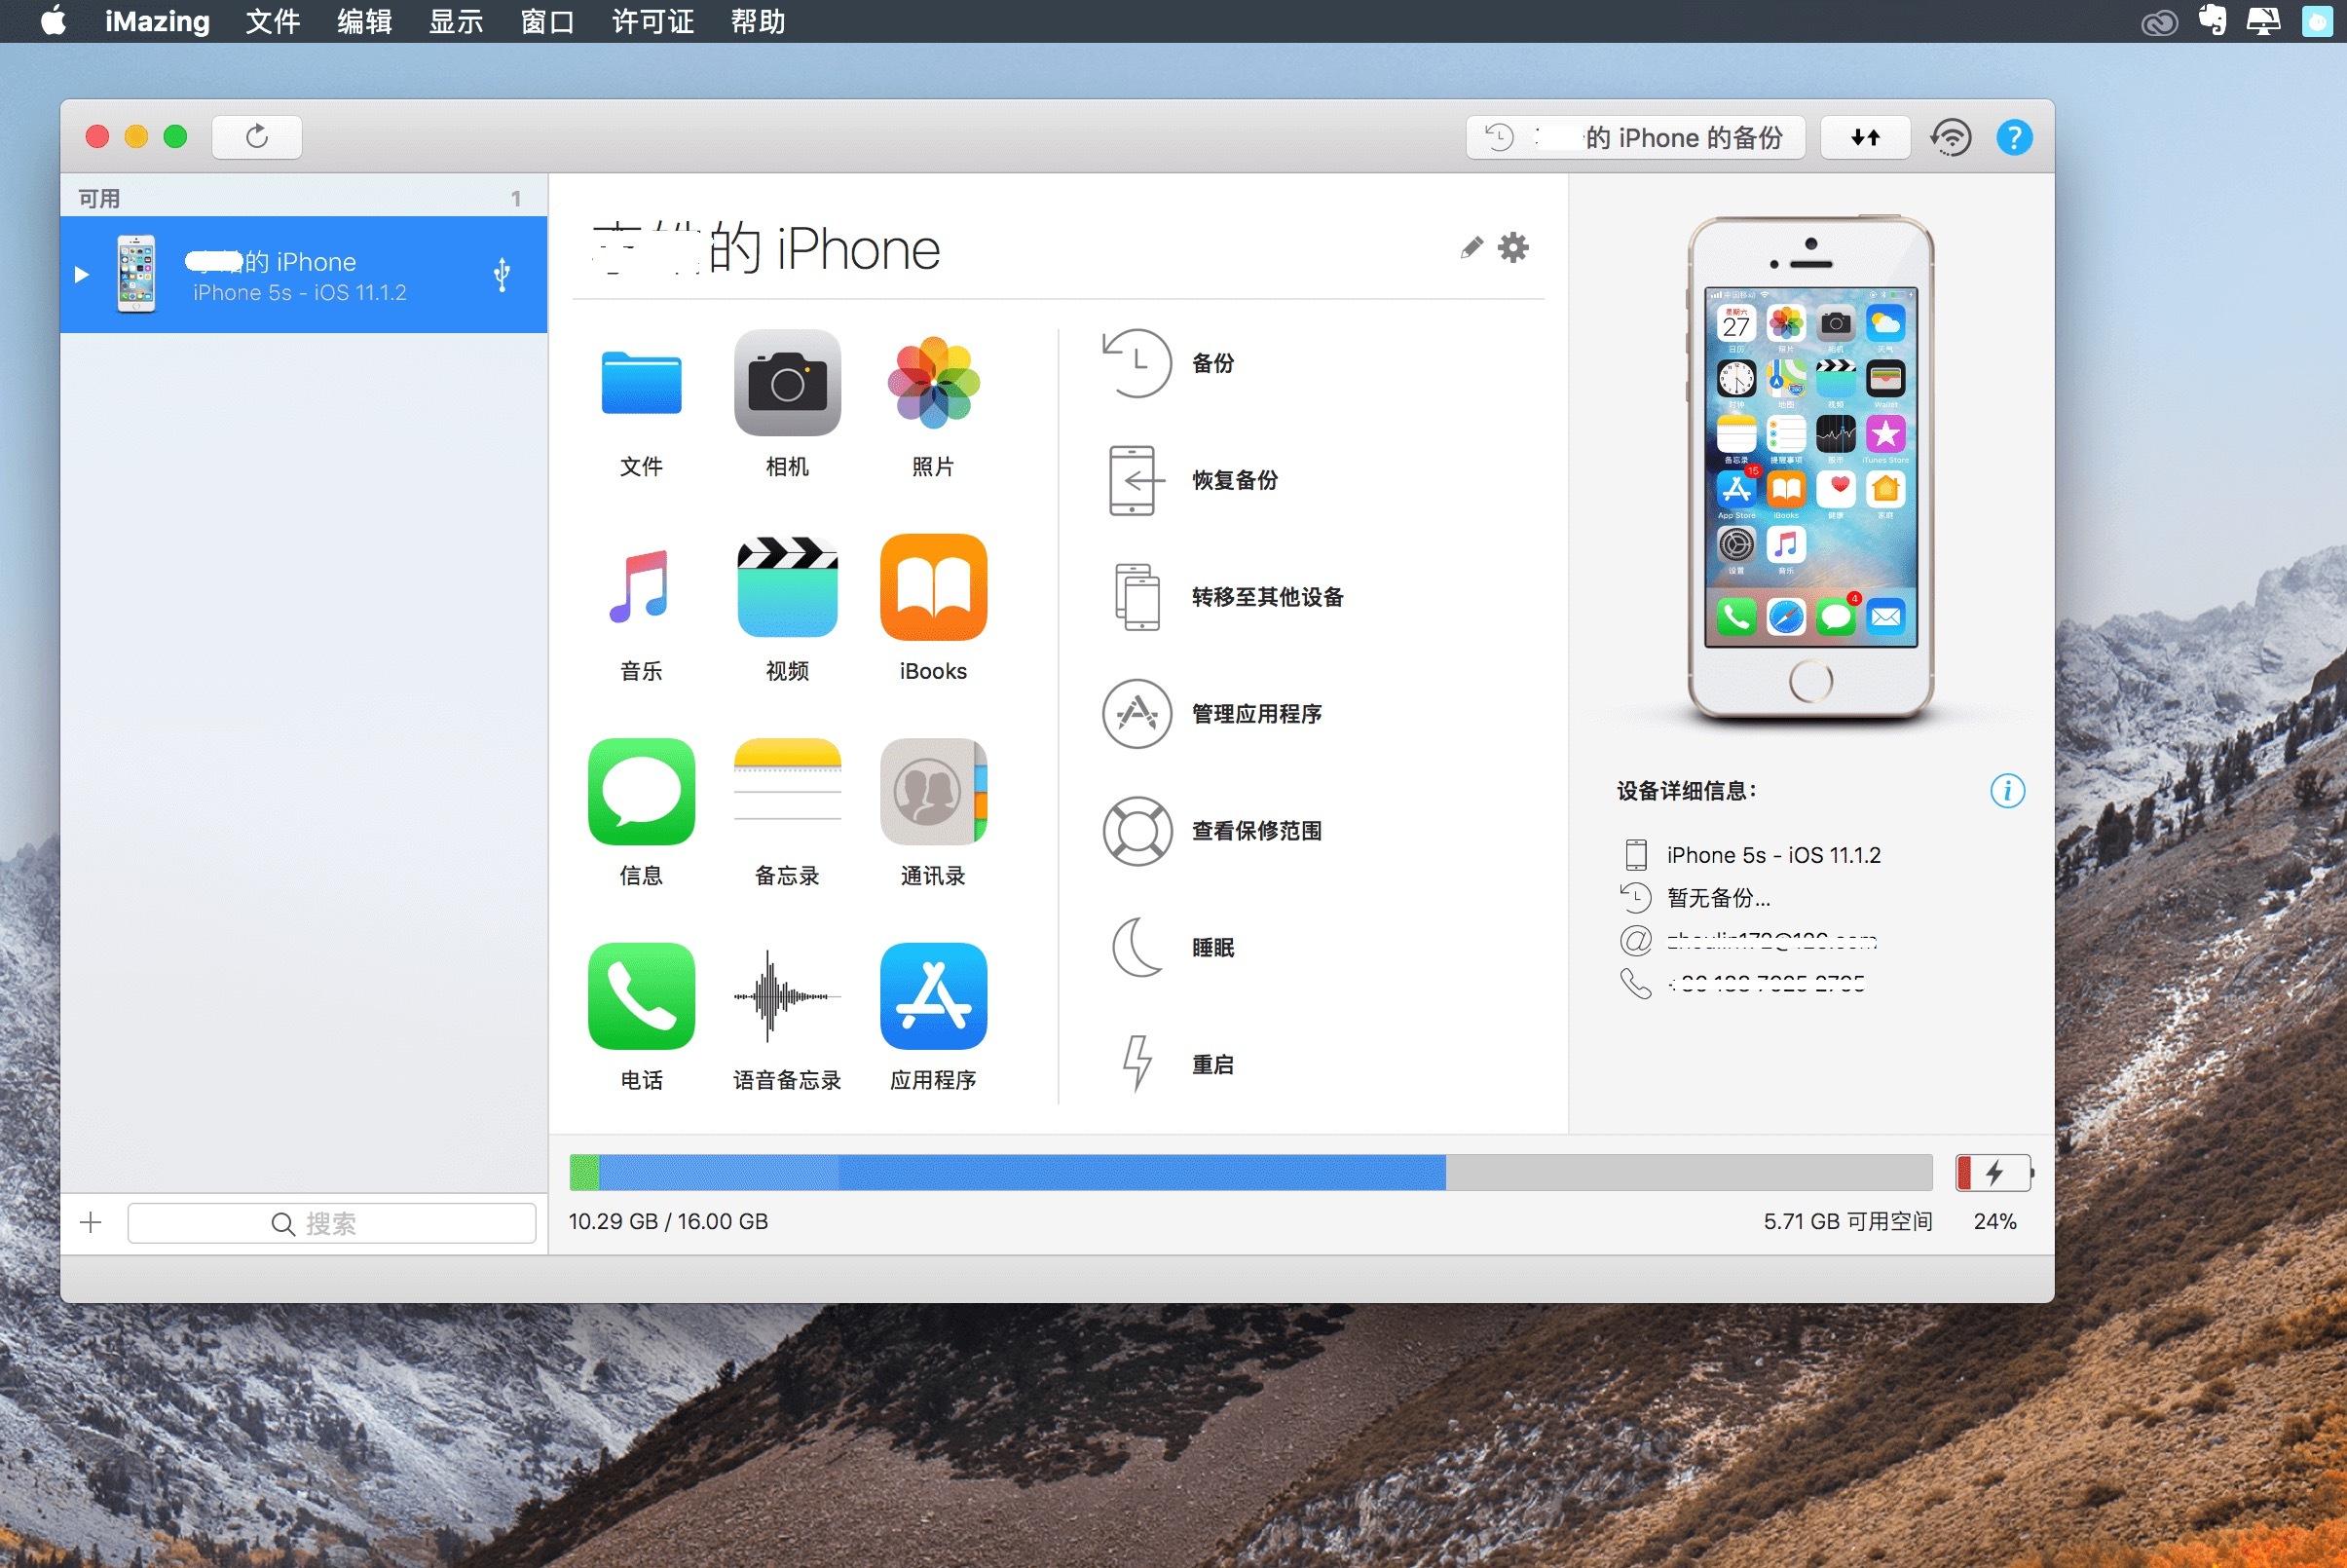The width and height of the screenshot is (2347, 1568).
Task: Click the Wi-Fi connection icon in toolbar
Action: point(1950,138)
